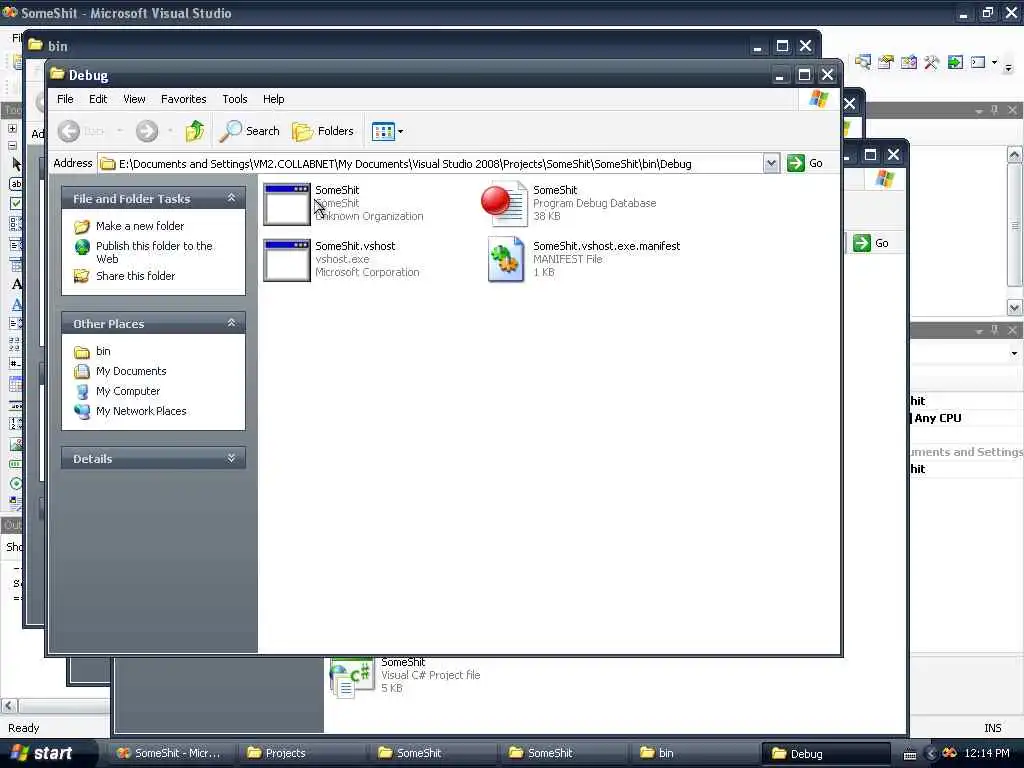Select the ProgressBar control in the Toolbox

pos(16,464)
